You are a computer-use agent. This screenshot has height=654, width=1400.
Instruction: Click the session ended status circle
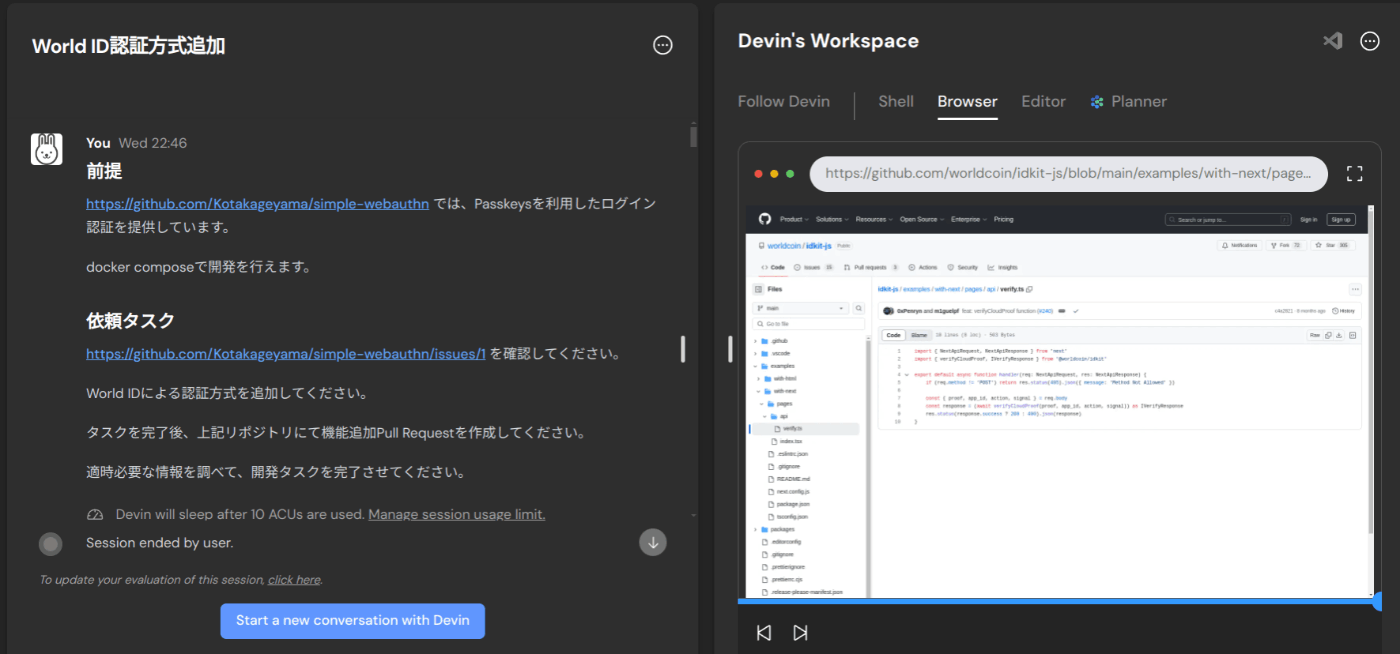click(x=50, y=543)
